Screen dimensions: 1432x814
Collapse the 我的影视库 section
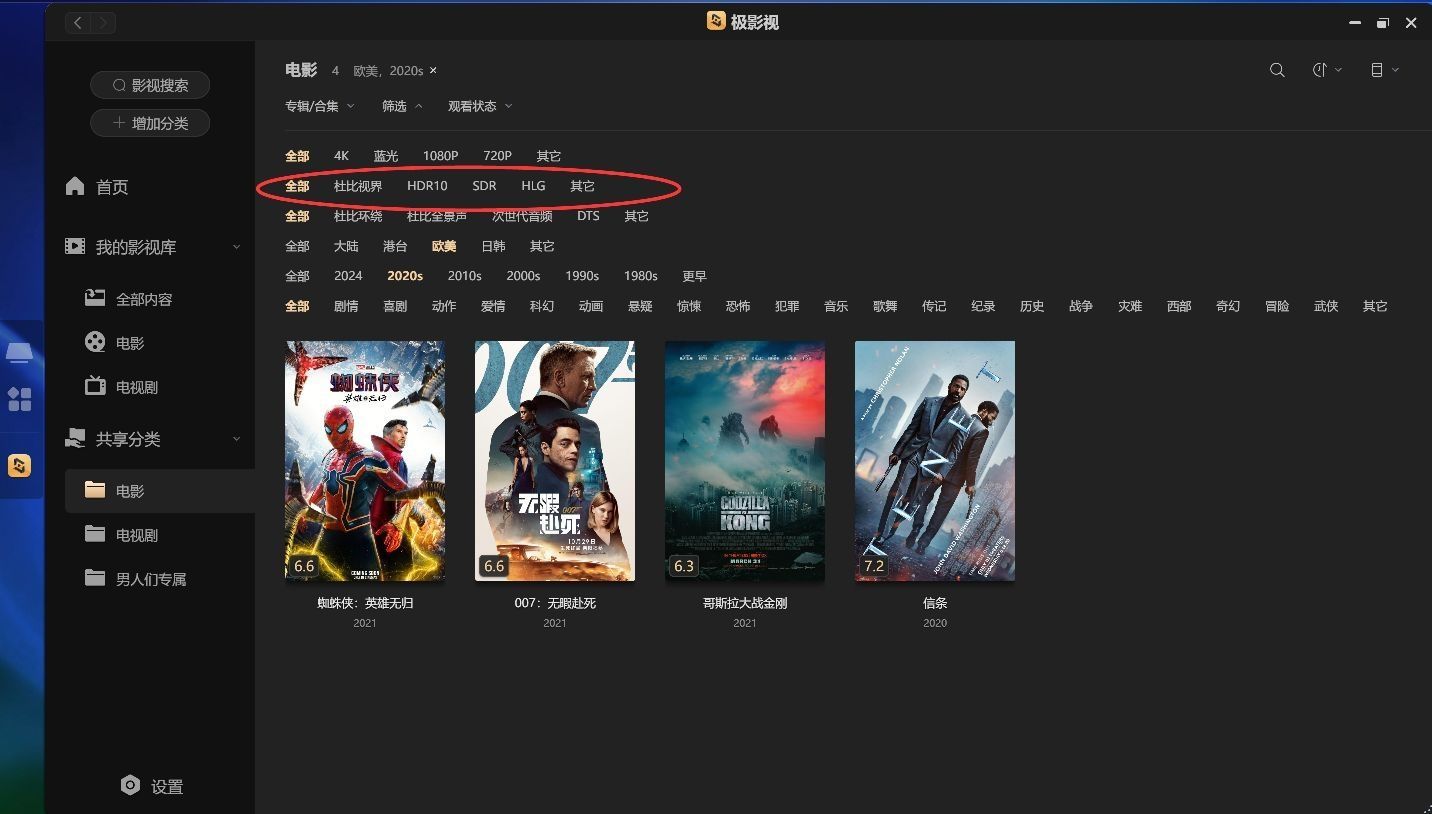[236, 247]
